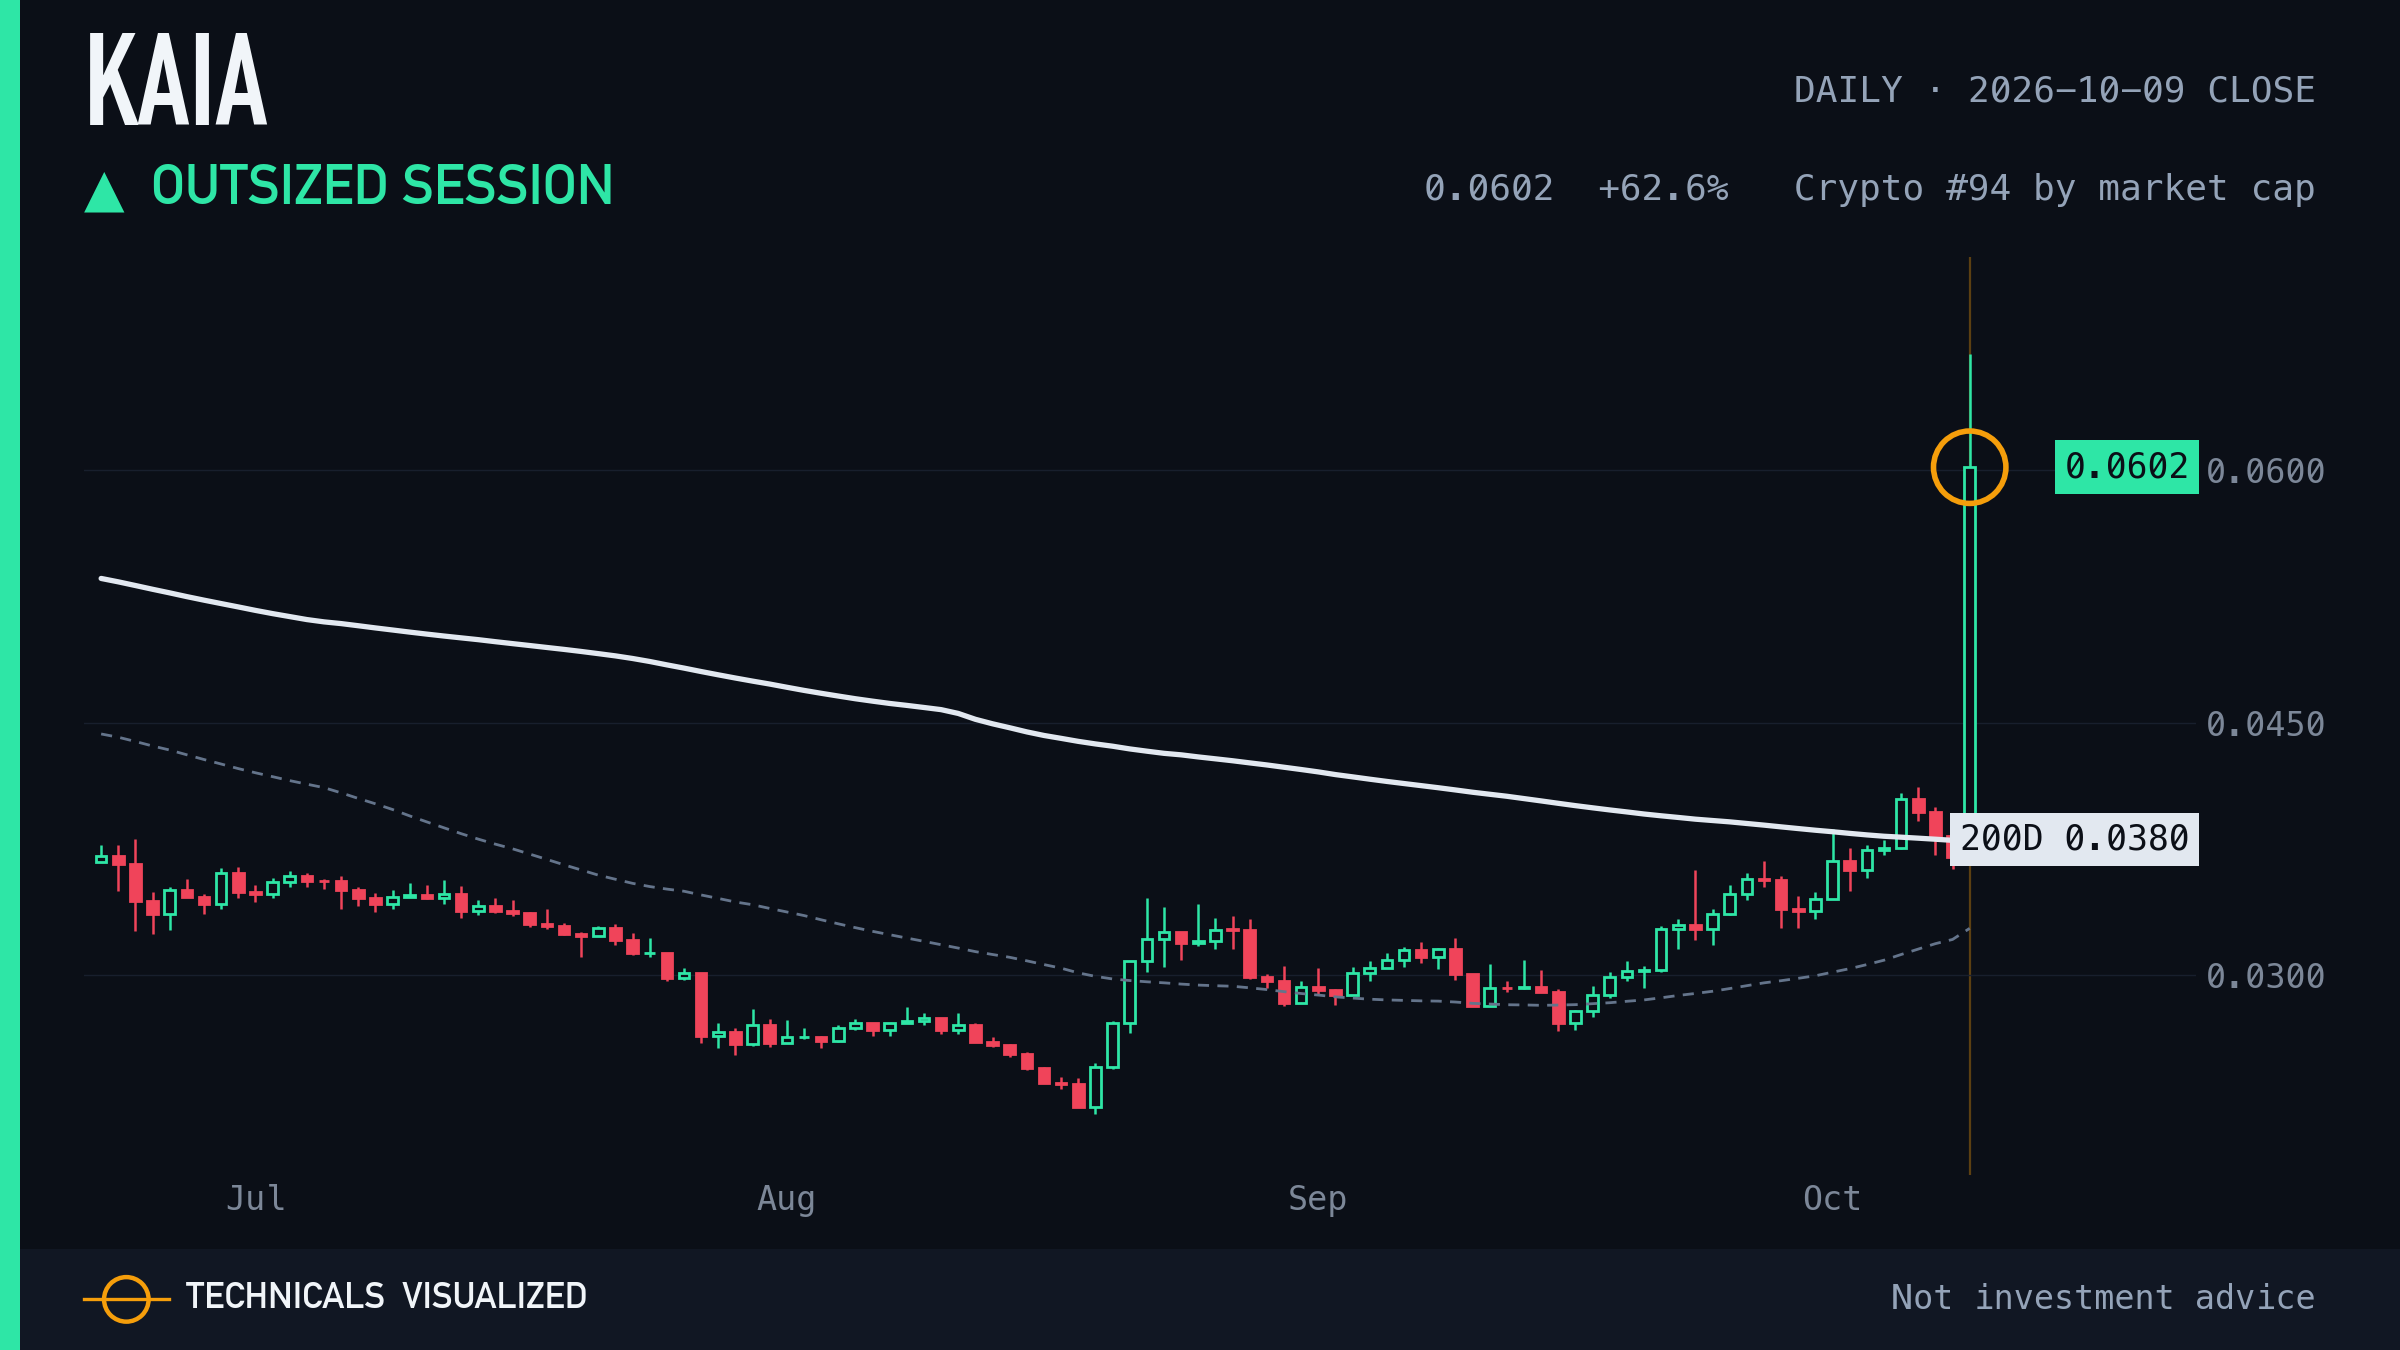This screenshot has width=2400, height=1350.
Task: Click the 0.0600 axis label
Action: click(2265, 471)
